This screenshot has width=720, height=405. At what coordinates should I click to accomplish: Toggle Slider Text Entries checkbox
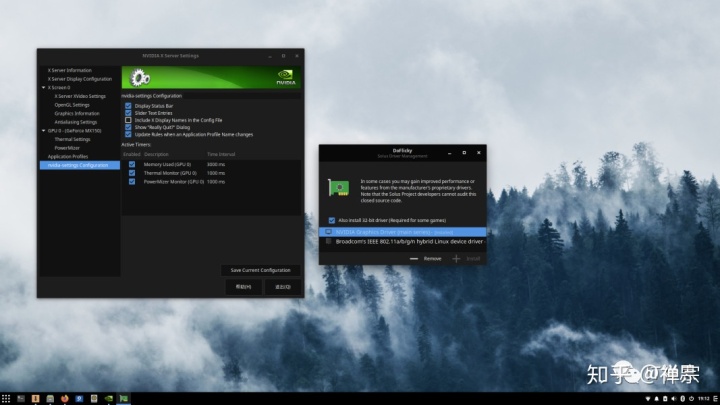coord(128,113)
